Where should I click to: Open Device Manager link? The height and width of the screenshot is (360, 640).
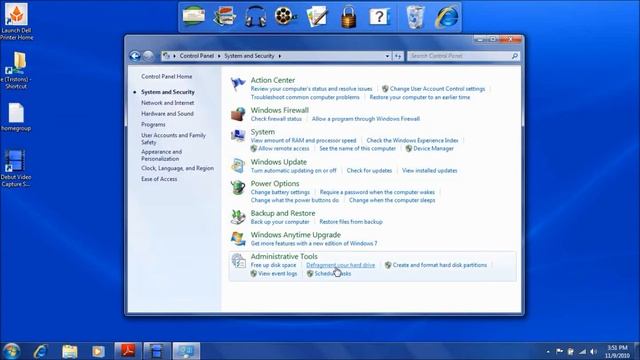[x=433, y=149]
